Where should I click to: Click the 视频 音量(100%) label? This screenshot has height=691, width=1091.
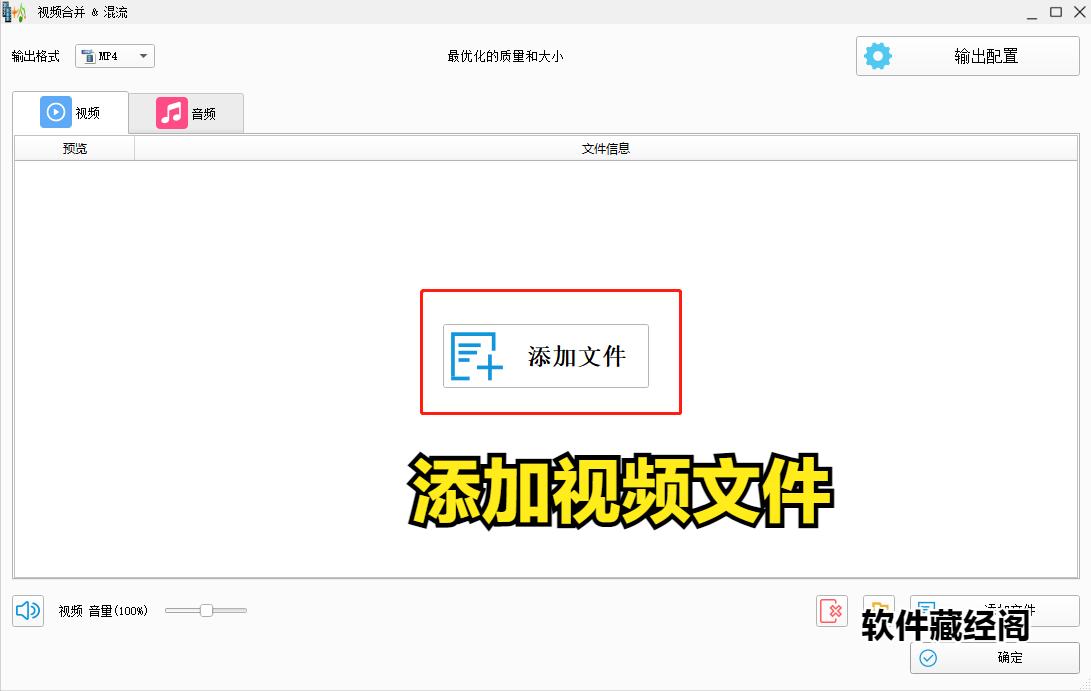pyautogui.click(x=103, y=611)
